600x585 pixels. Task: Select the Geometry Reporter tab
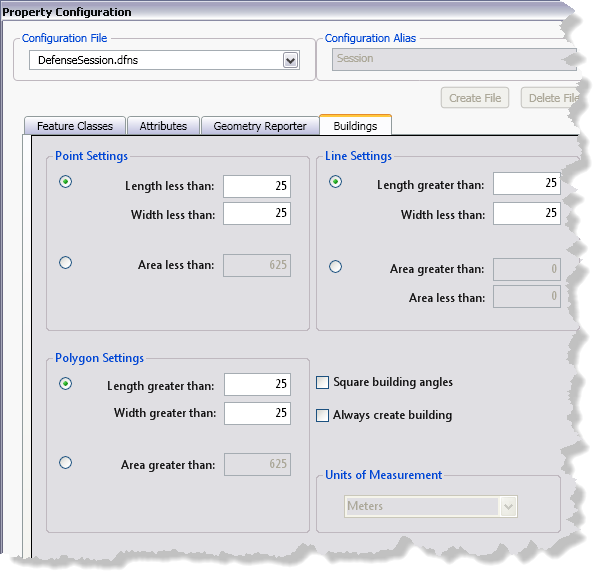tap(260, 126)
